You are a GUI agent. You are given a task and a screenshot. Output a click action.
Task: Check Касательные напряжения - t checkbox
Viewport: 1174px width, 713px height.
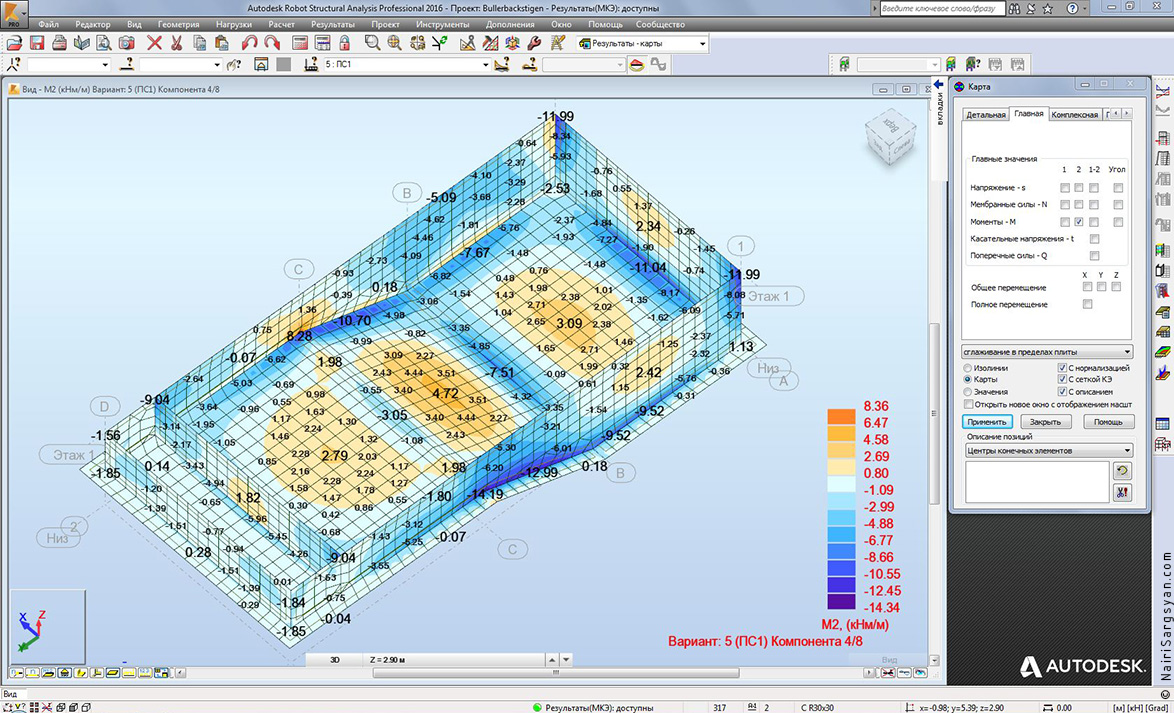[x=1094, y=239]
